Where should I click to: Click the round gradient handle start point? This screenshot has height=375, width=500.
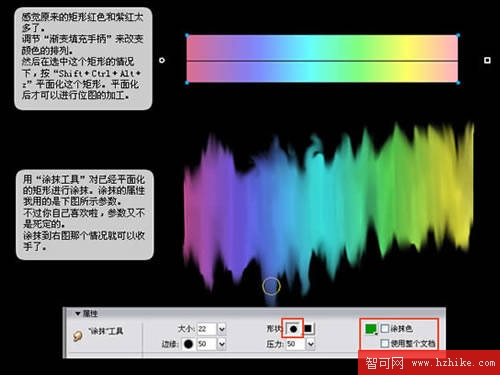[x=162, y=60]
